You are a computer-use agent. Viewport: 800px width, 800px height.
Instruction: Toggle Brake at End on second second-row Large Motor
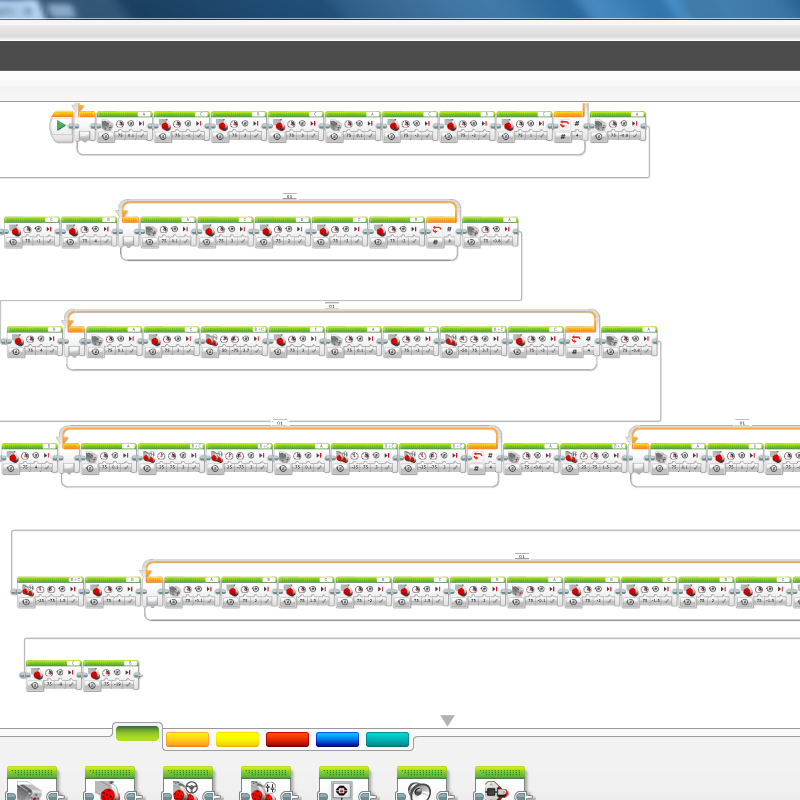click(x=107, y=240)
